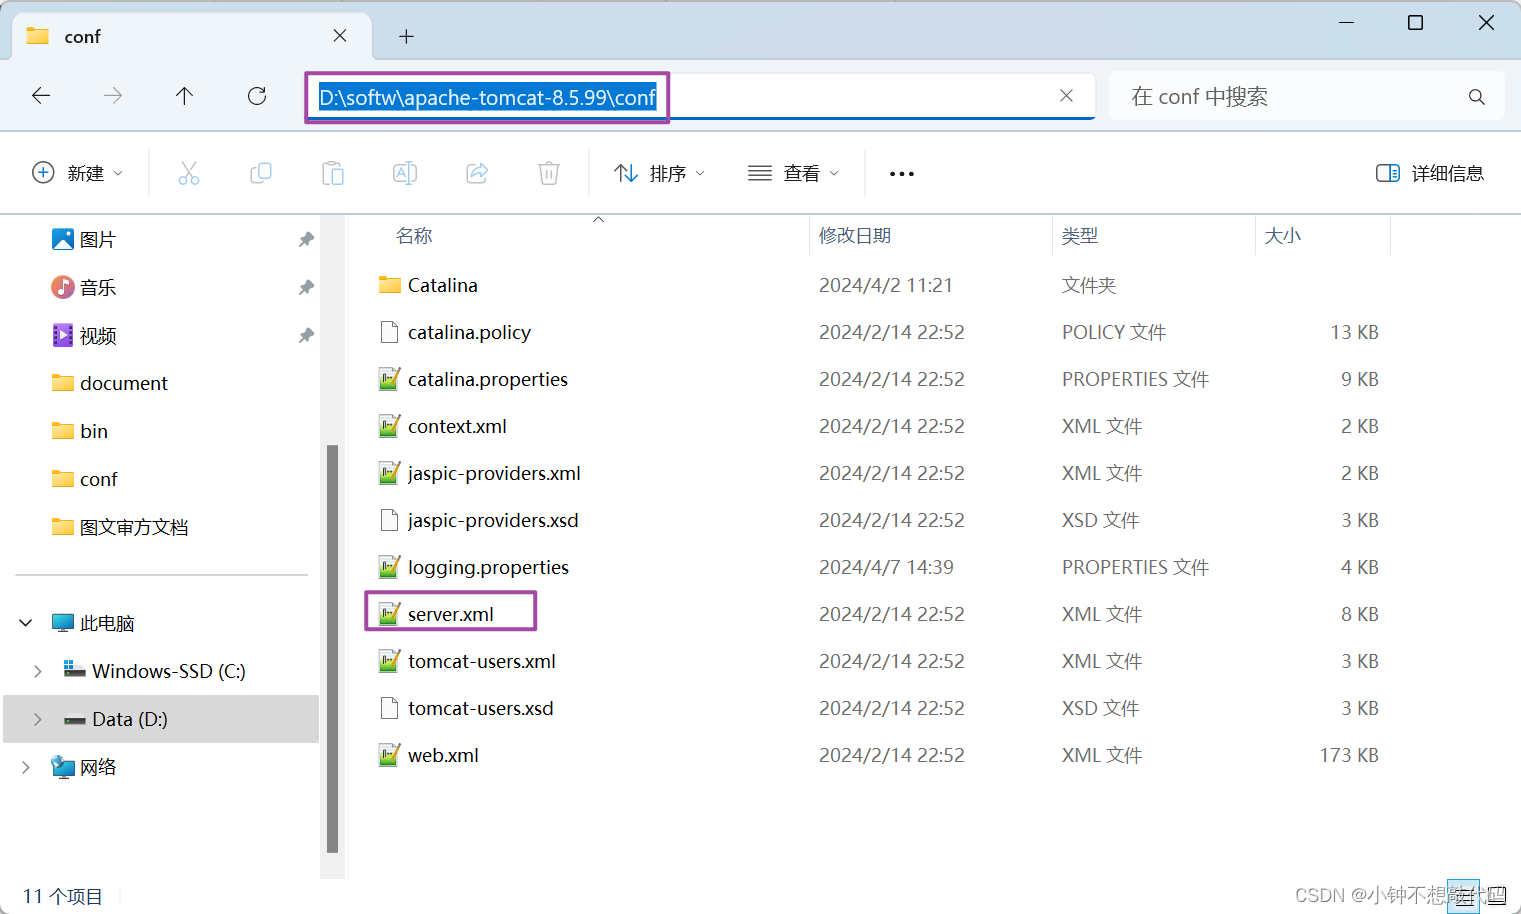This screenshot has width=1521, height=914.
Task: Click the 173 KB size cell
Action: pos(1349,755)
